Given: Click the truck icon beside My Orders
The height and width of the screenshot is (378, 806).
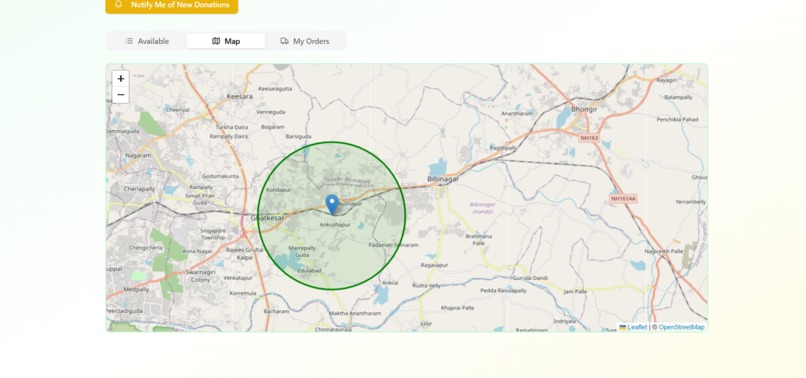Looking at the screenshot, I should tap(284, 41).
